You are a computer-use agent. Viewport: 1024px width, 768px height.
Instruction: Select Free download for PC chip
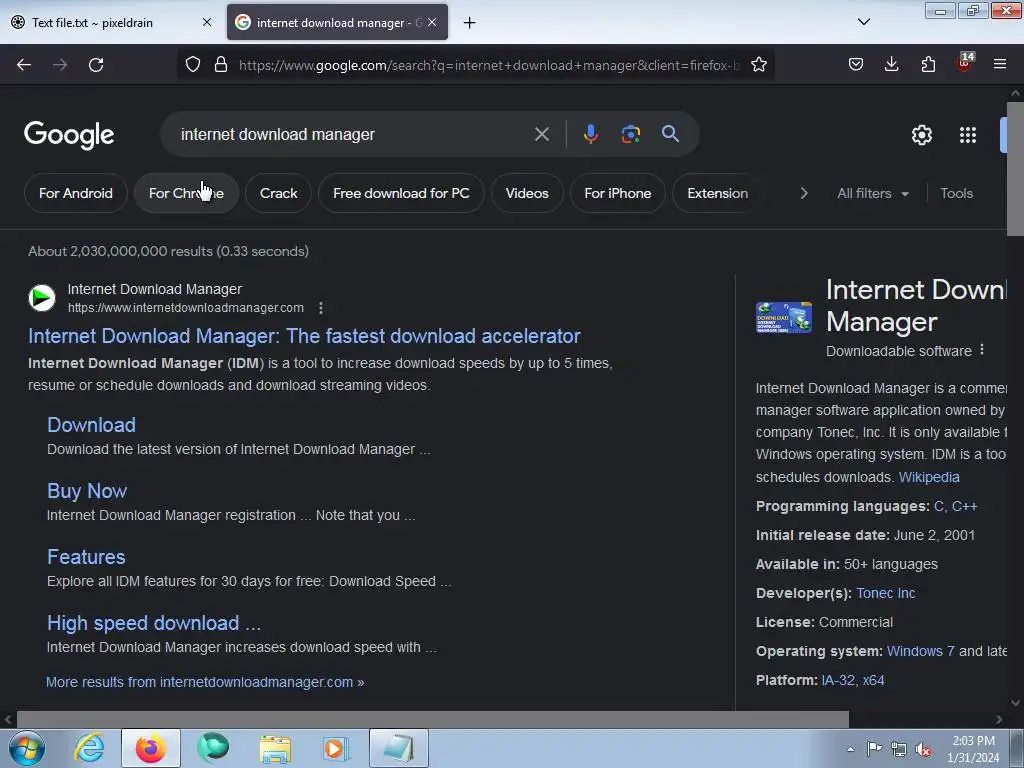pos(401,193)
